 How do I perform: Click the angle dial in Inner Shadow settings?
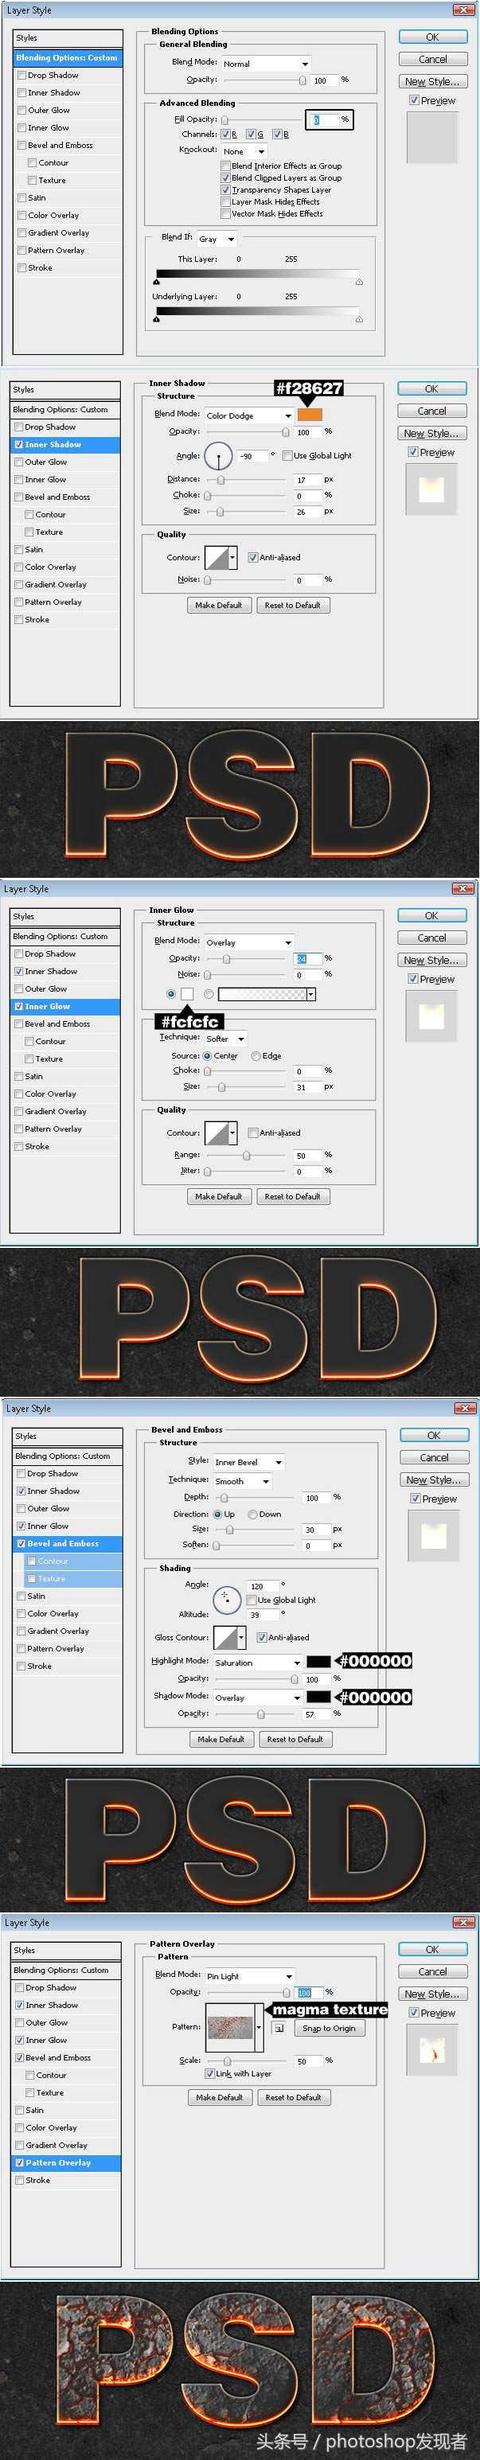point(218,456)
